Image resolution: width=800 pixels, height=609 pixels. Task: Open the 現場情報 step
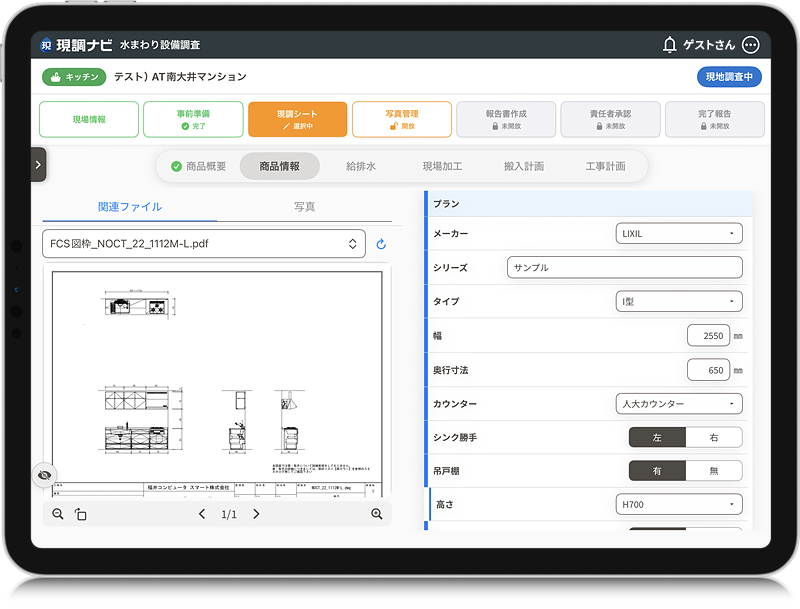click(89, 119)
